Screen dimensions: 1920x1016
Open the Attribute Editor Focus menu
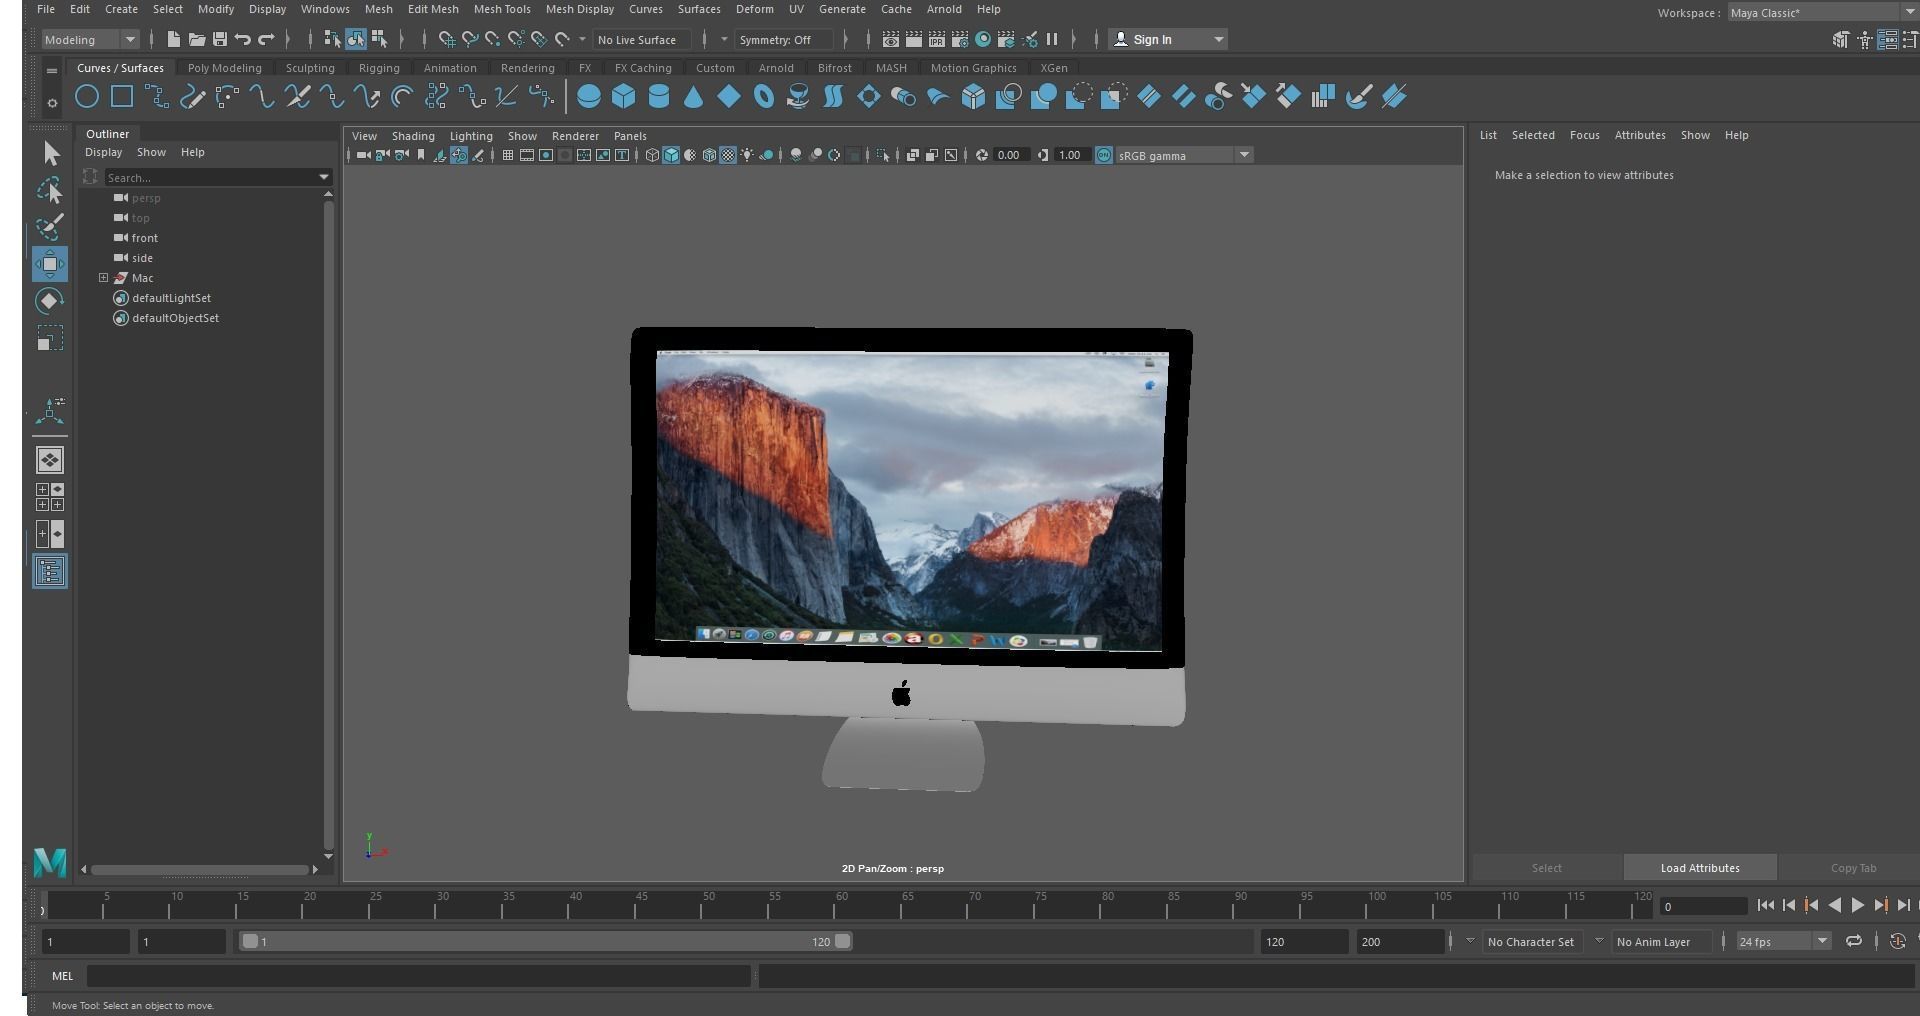(1584, 135)
